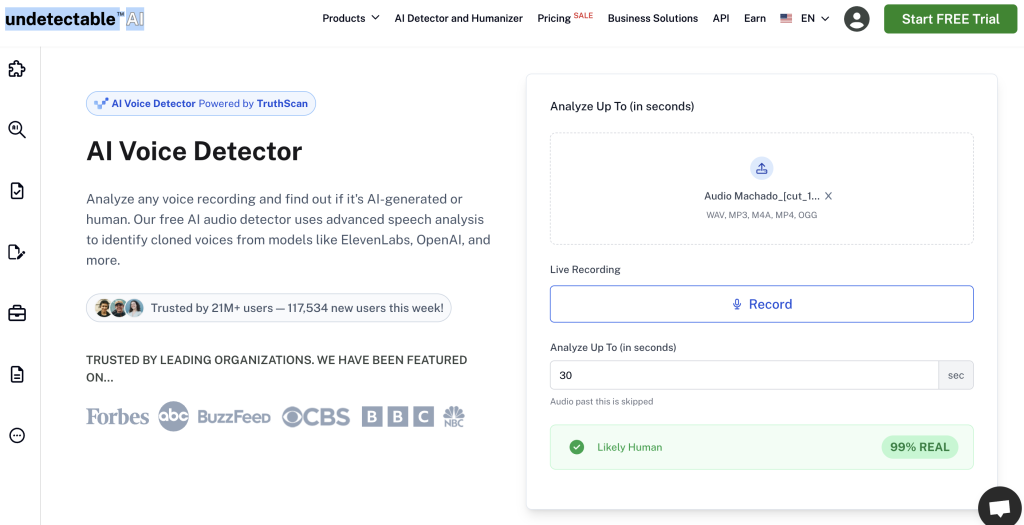Image resolution: width=1024 pixels, height=525 pixels.
Task: Select the document checkmark sidebar icon
Action: [17, 191]
